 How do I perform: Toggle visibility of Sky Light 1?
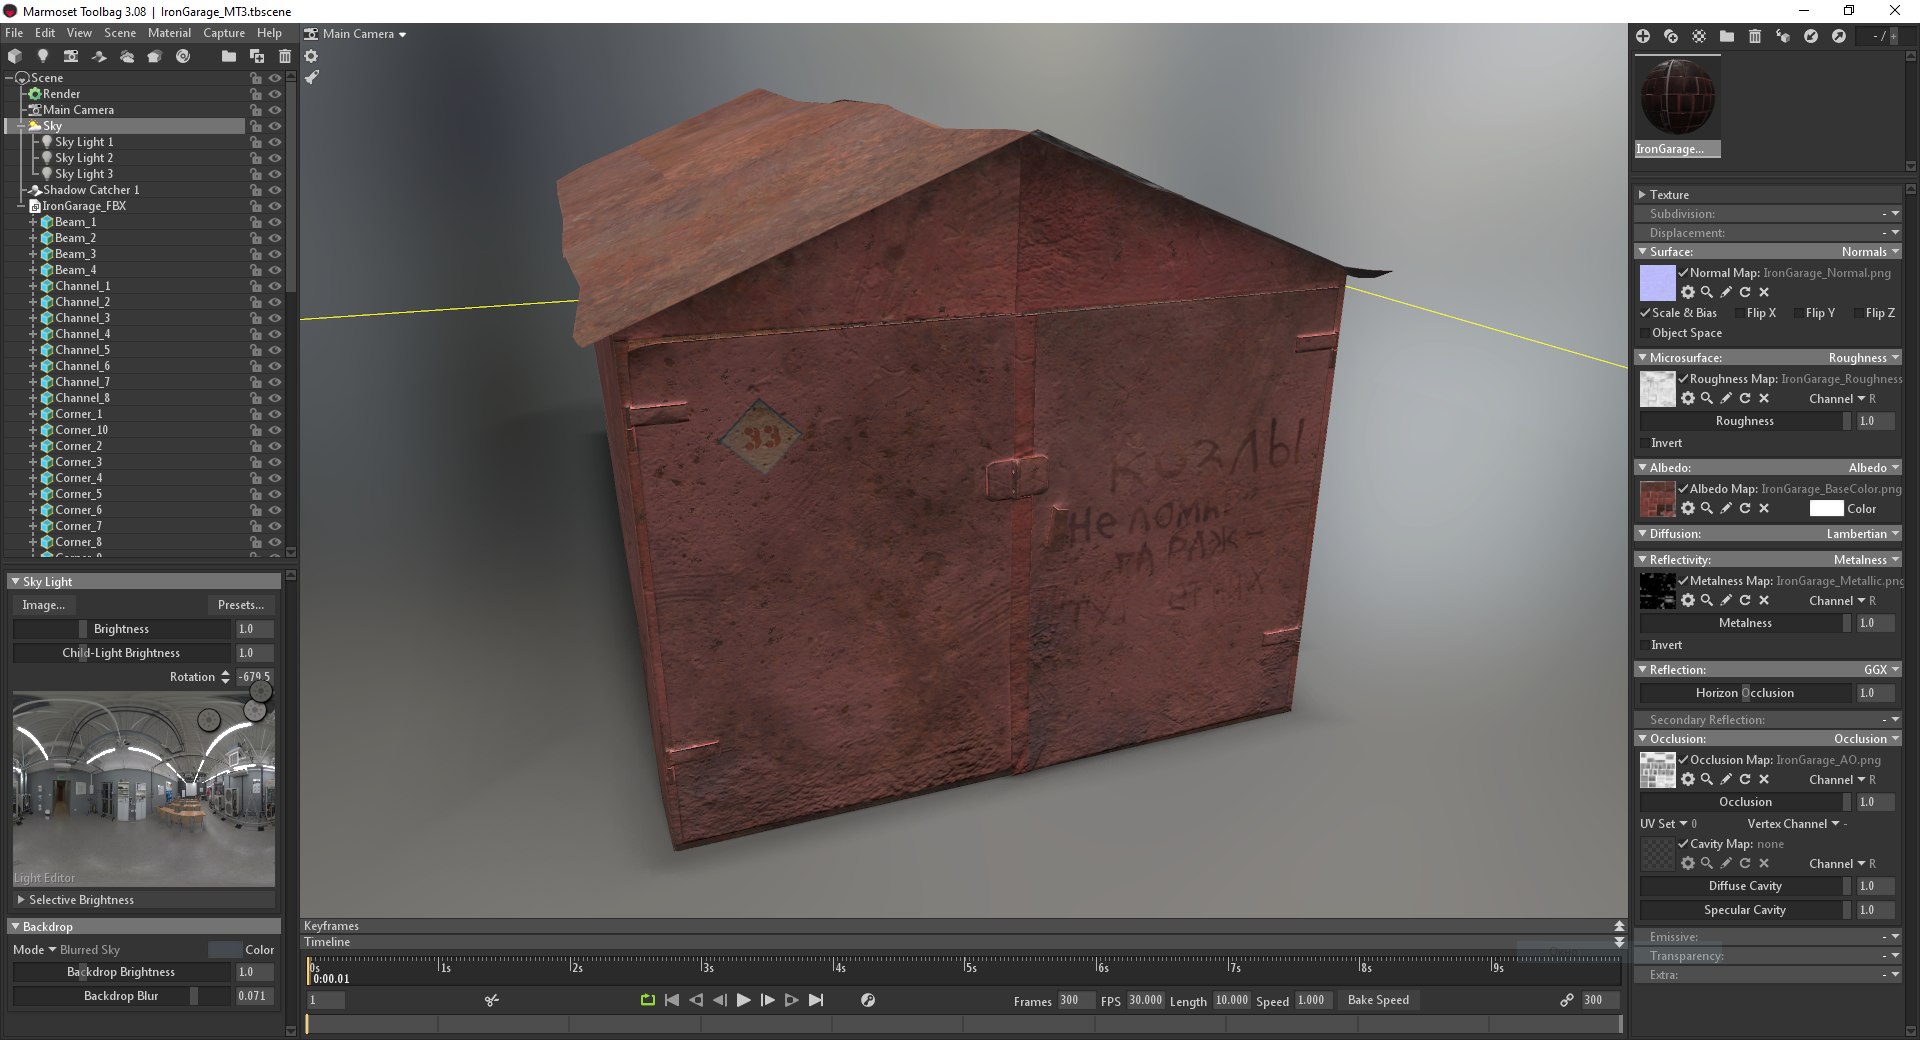click(275, 142)
